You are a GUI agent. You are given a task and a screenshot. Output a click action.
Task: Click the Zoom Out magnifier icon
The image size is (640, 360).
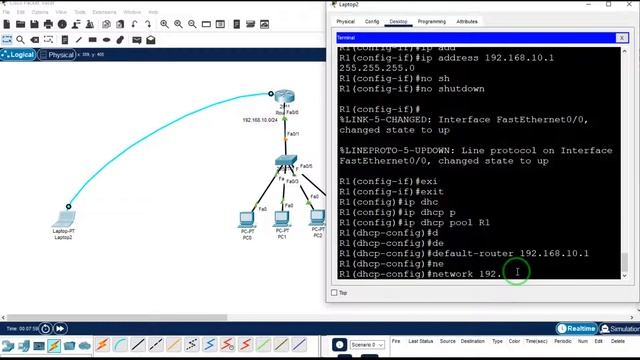tap(192, 24)
